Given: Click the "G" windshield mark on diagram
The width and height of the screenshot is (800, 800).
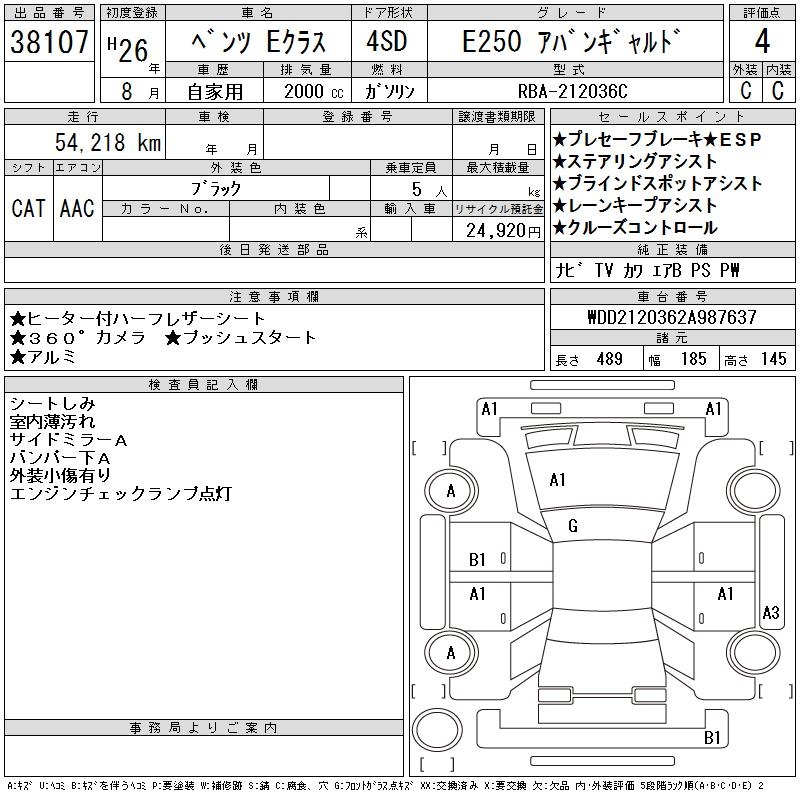Looking at the screenshot, I should click(x=573, y=526).
